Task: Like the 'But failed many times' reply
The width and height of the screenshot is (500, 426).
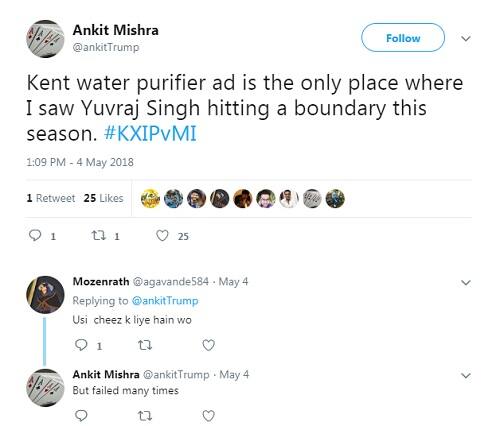Action: 209,416
